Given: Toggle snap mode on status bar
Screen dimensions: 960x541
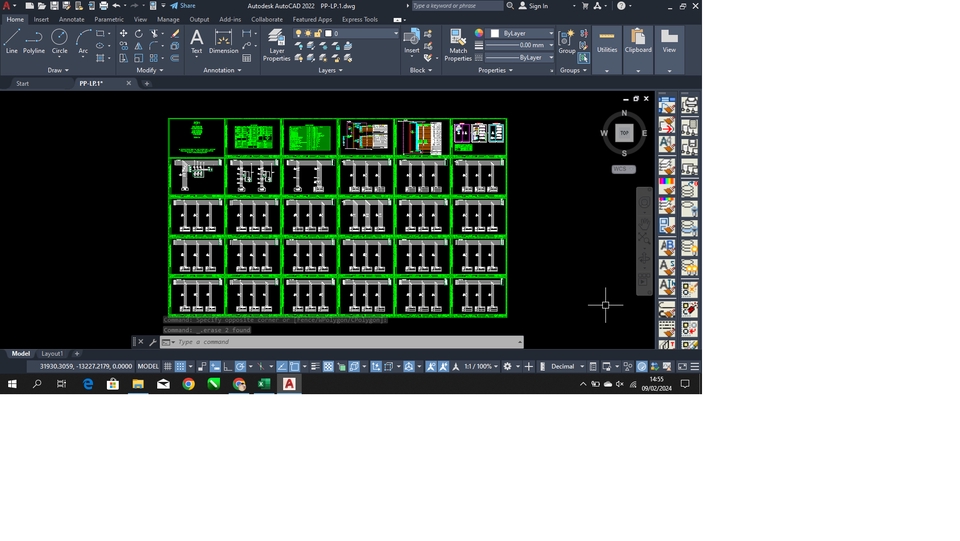Looking at the screenshot, I should pos(181,367).
